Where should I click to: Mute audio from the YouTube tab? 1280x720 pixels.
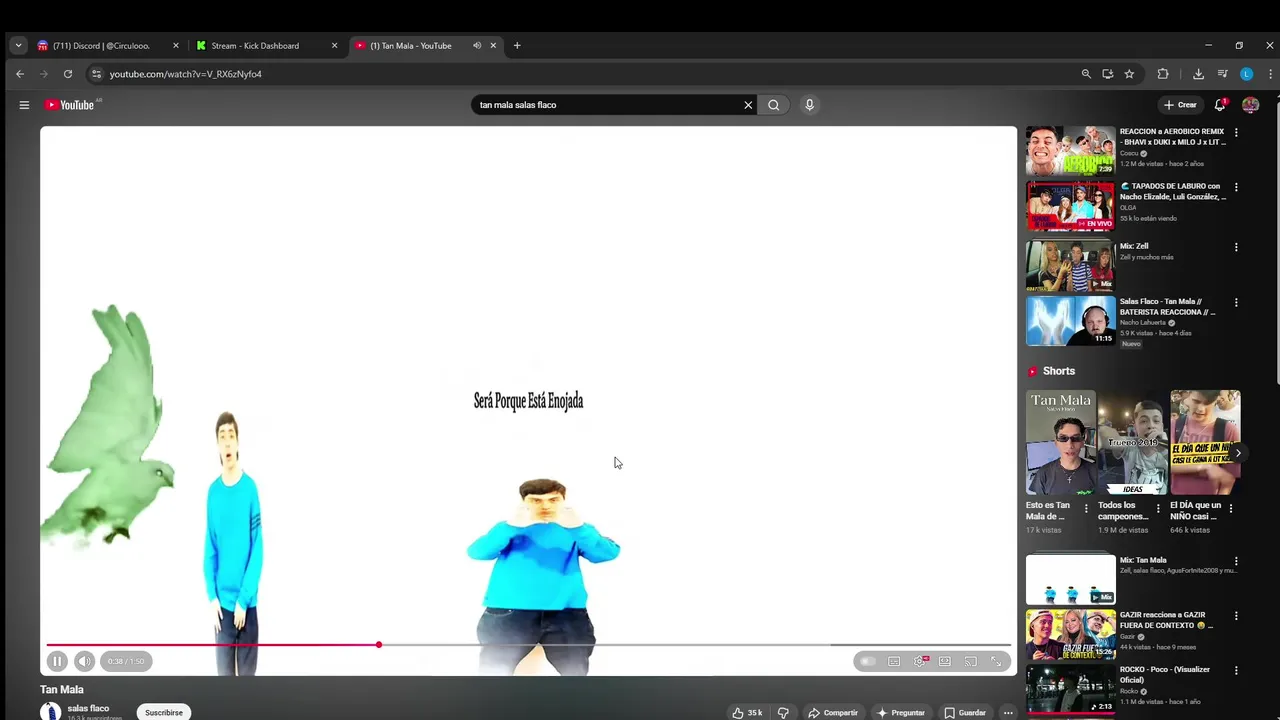point(477,45)
